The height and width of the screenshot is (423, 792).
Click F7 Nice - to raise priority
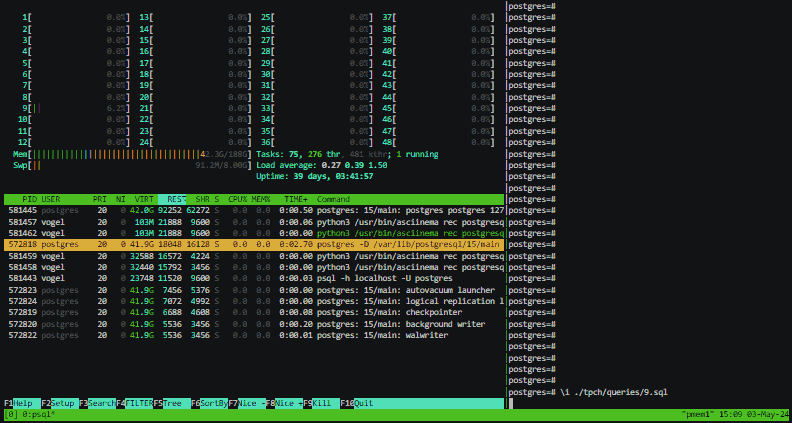246,403
